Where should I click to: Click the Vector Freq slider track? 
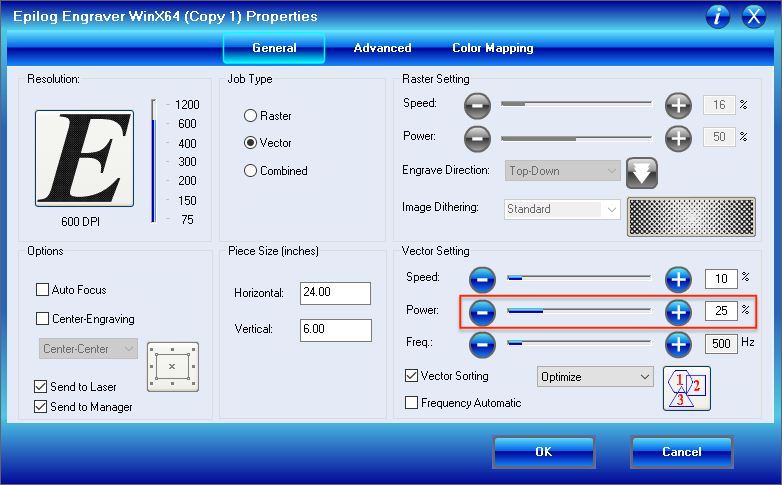click(x=579, y=342)
